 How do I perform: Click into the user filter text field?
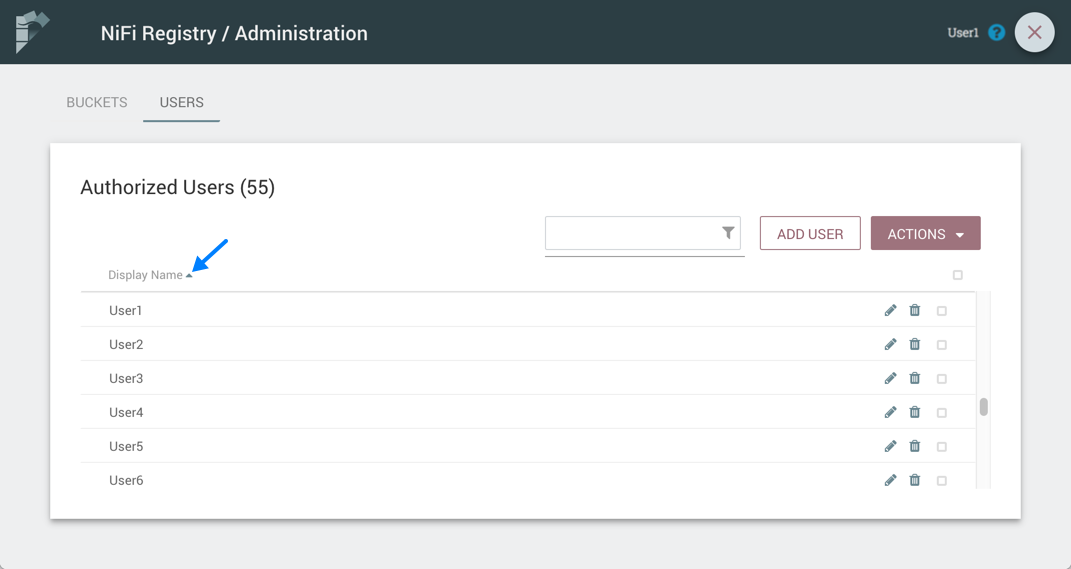[x=632, y=234]
